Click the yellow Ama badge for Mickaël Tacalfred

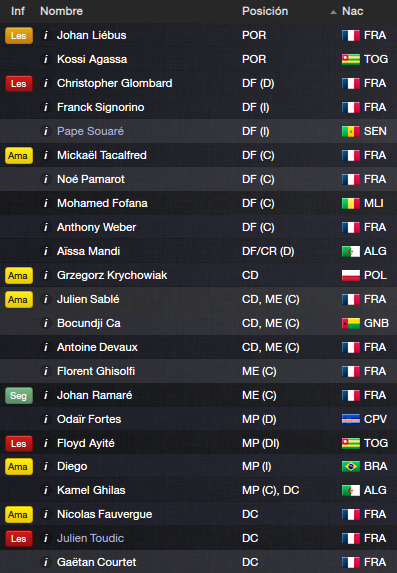pos(19,156)
